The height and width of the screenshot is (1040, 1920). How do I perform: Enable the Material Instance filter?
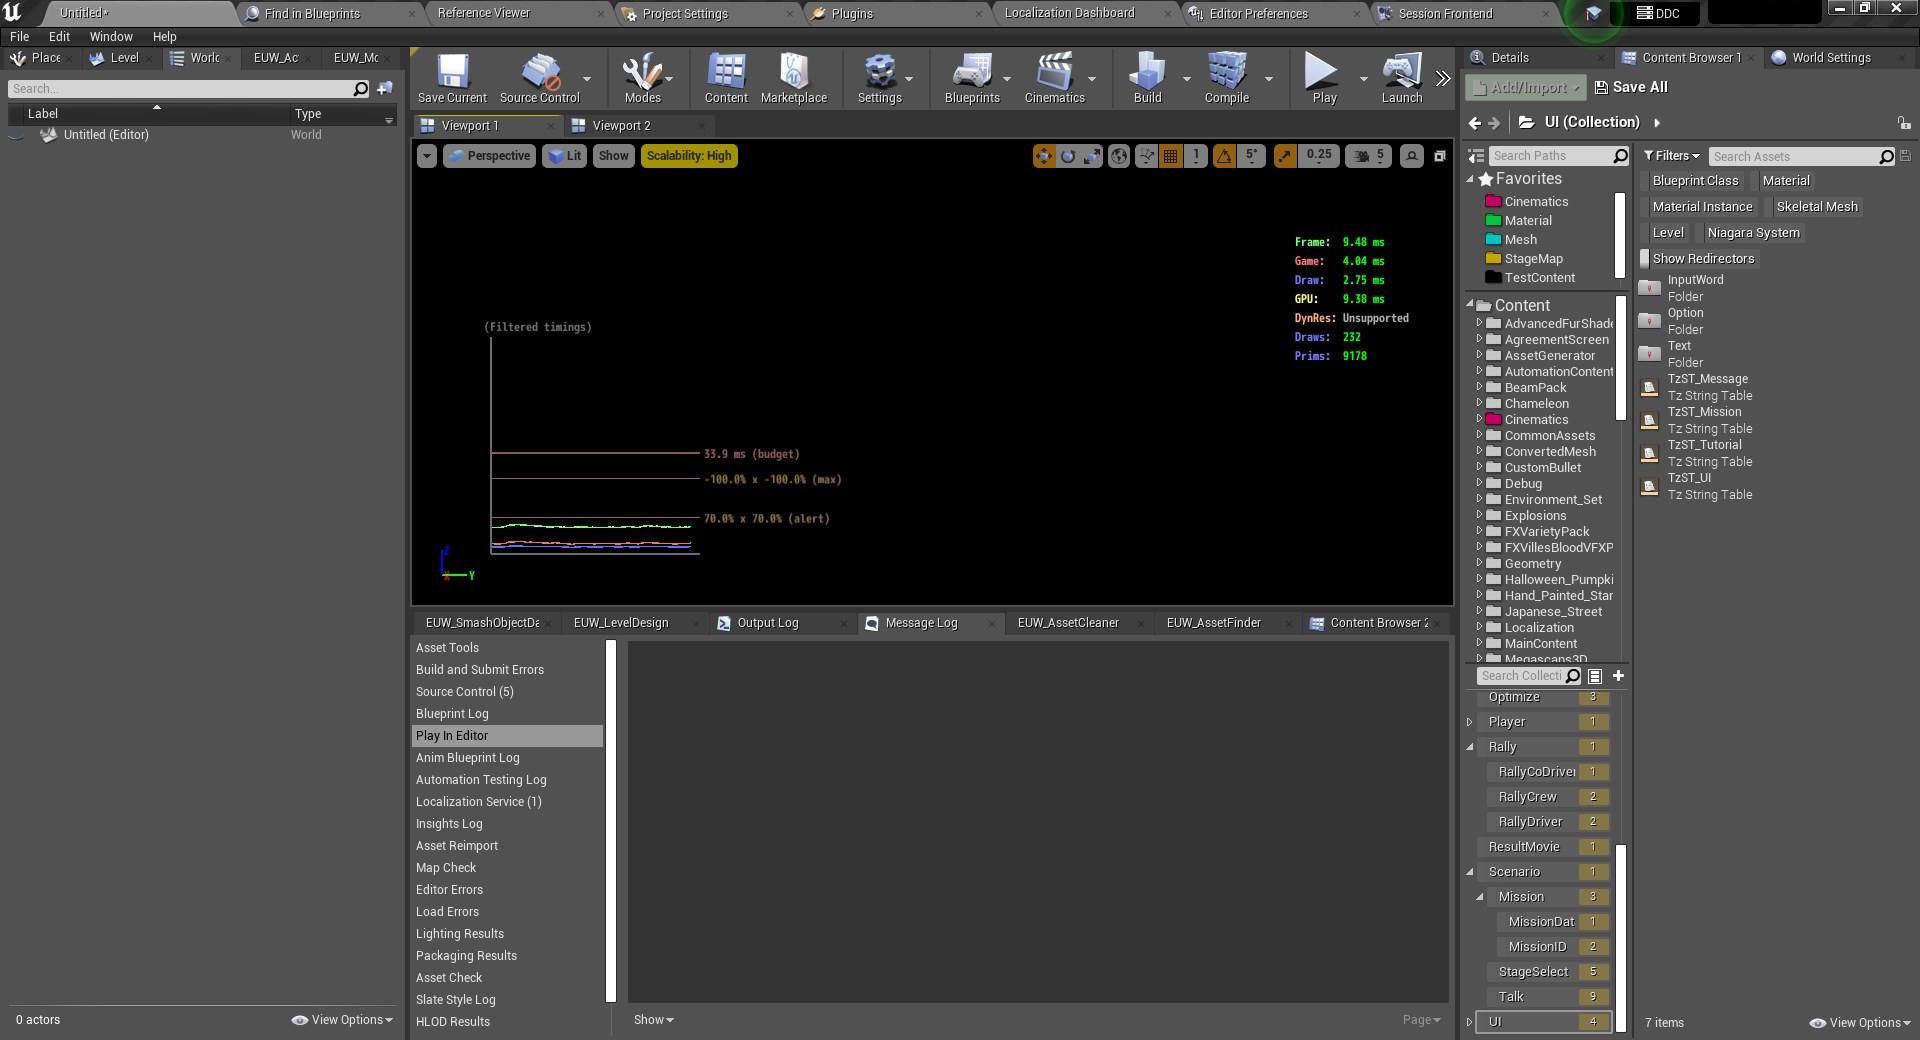pyautogui.click(x=1701, y=207)
